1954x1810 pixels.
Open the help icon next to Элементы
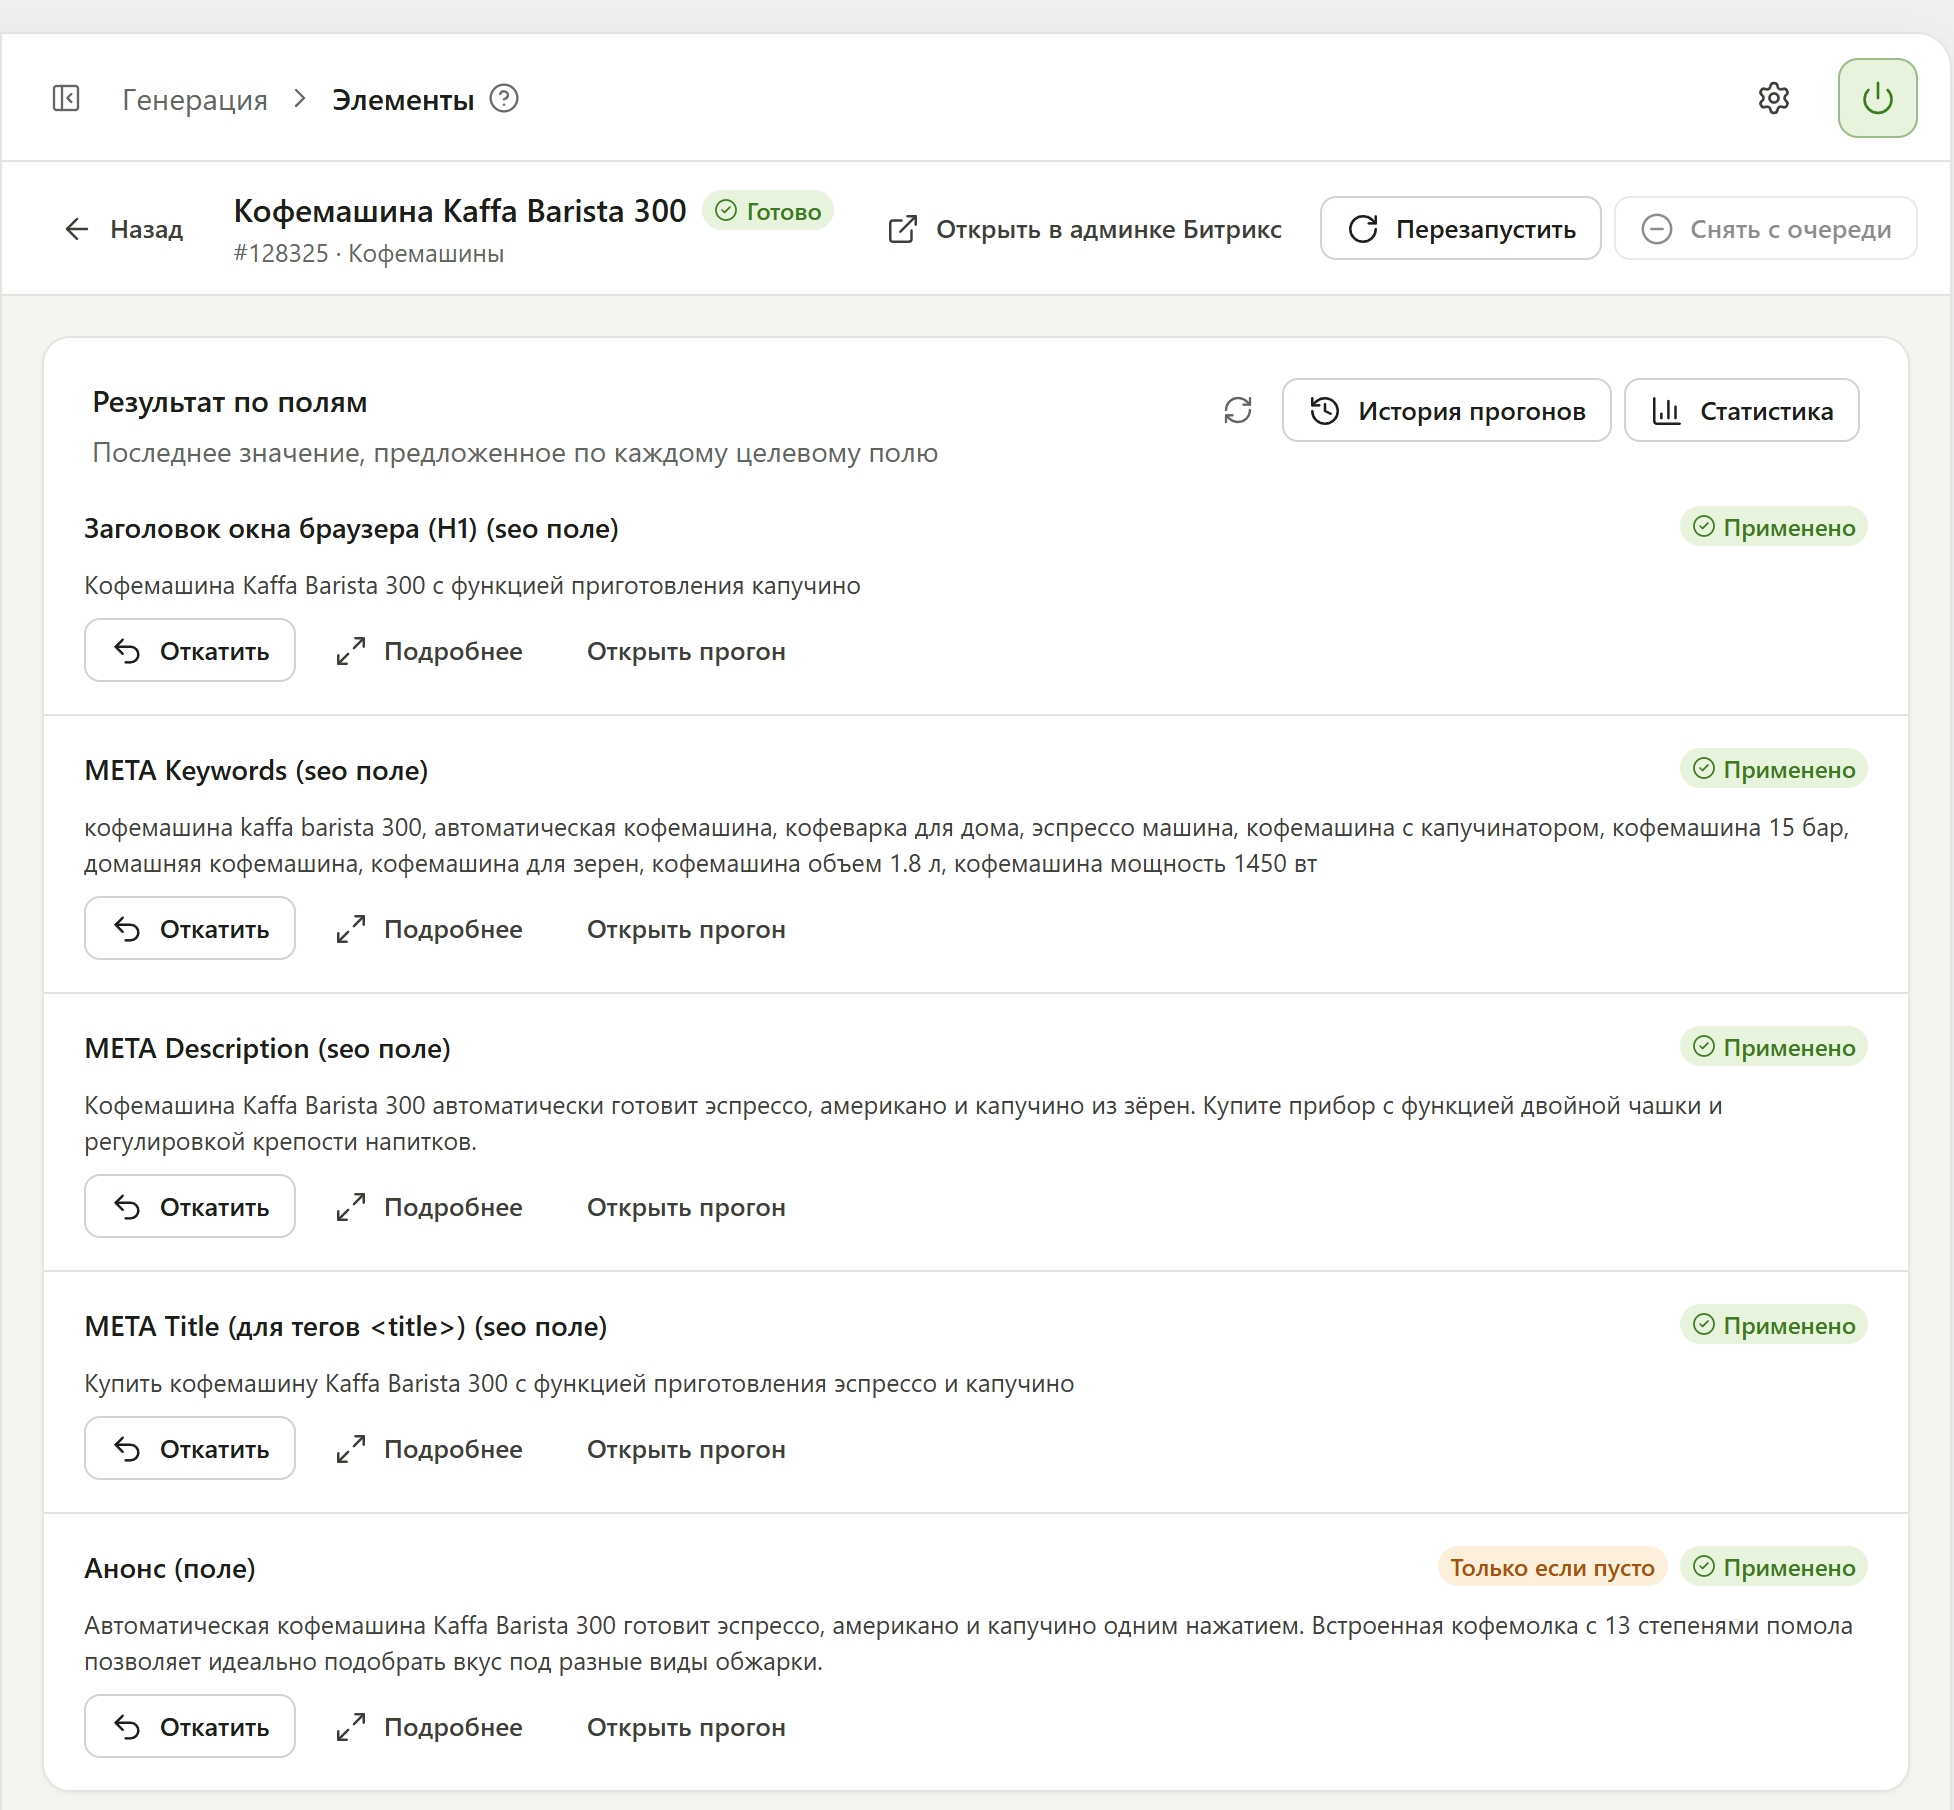(x=504, y=99)
